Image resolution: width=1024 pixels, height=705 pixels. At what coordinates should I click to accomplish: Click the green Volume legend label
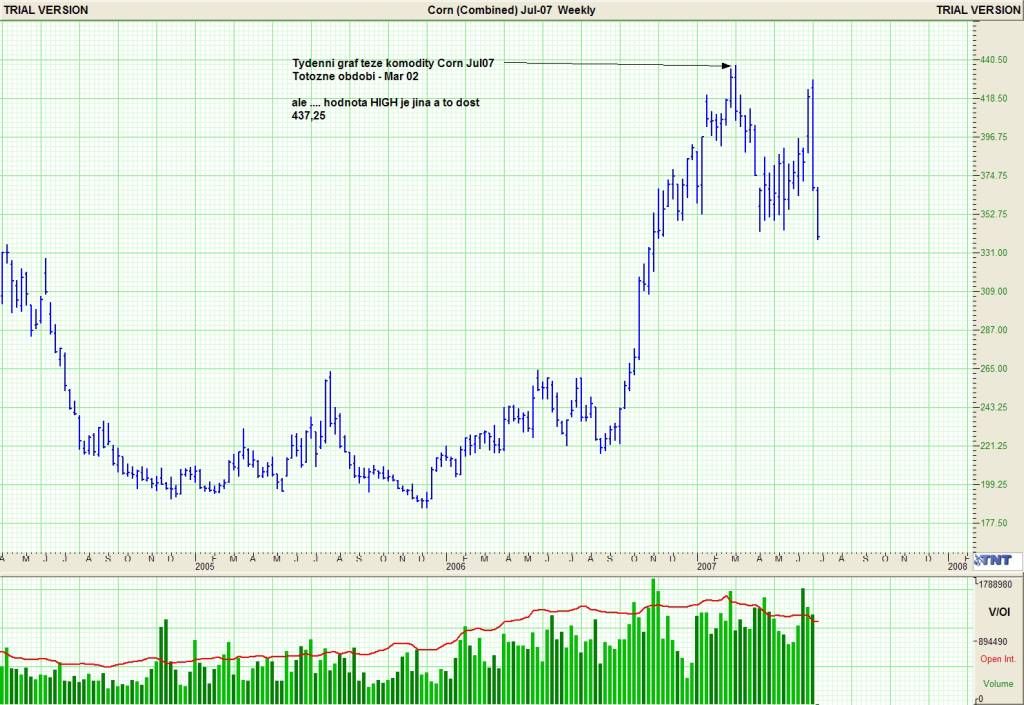click(x=999, y=683)
